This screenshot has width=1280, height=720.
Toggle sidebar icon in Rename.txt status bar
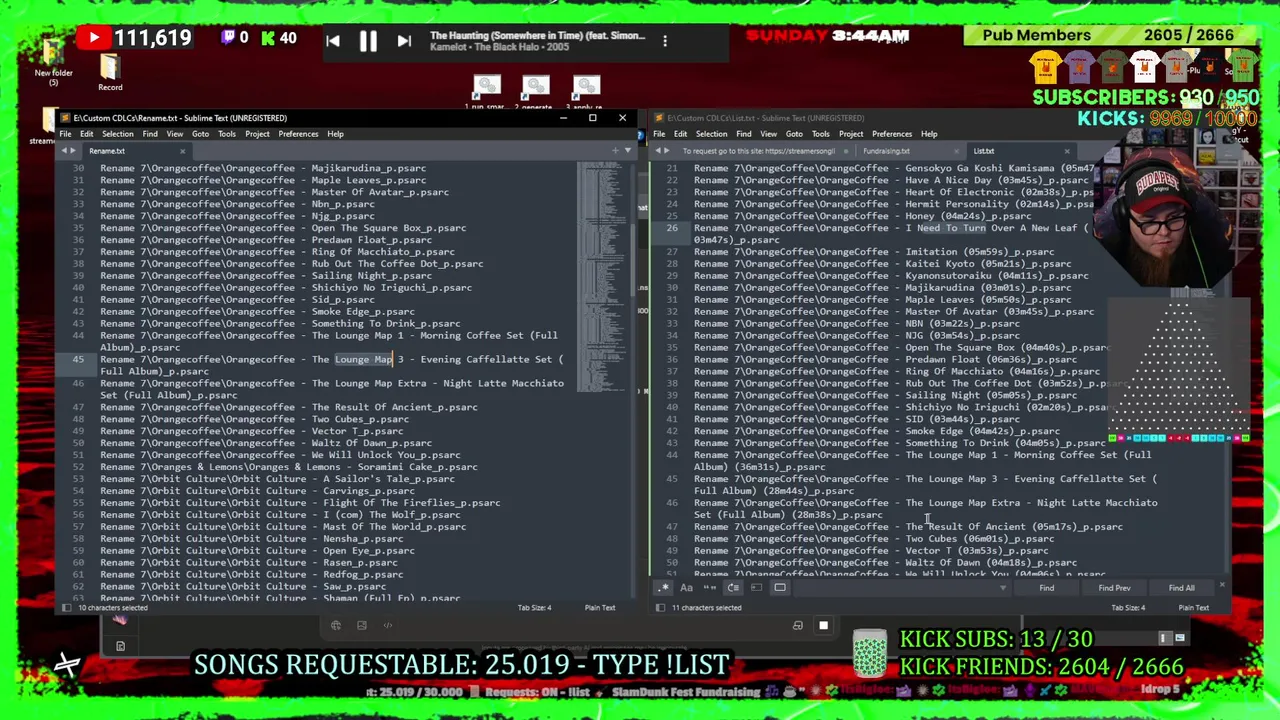(66, 608)
